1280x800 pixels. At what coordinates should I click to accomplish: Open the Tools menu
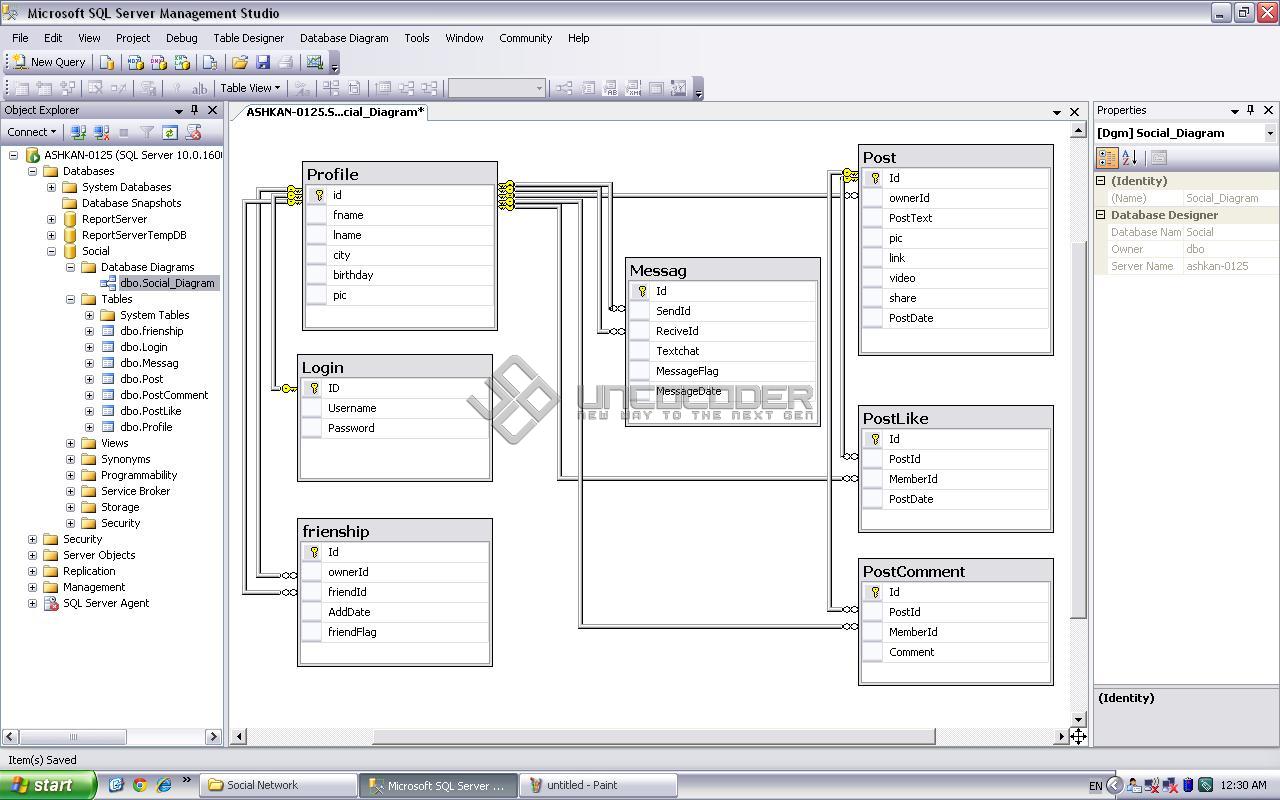pyautogui.click(x=417, y=38)
